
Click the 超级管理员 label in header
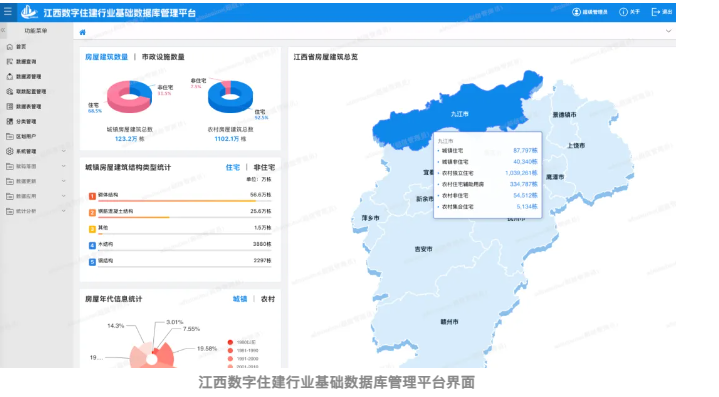pyautogui.click(x=595, y=12)
